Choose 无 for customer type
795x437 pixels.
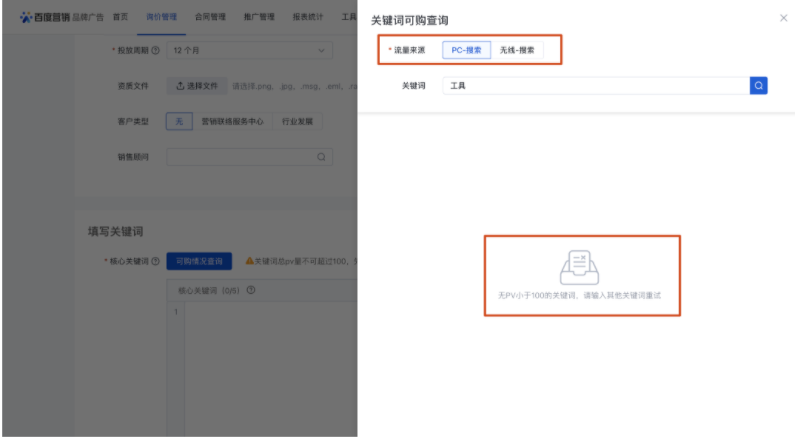179,121
